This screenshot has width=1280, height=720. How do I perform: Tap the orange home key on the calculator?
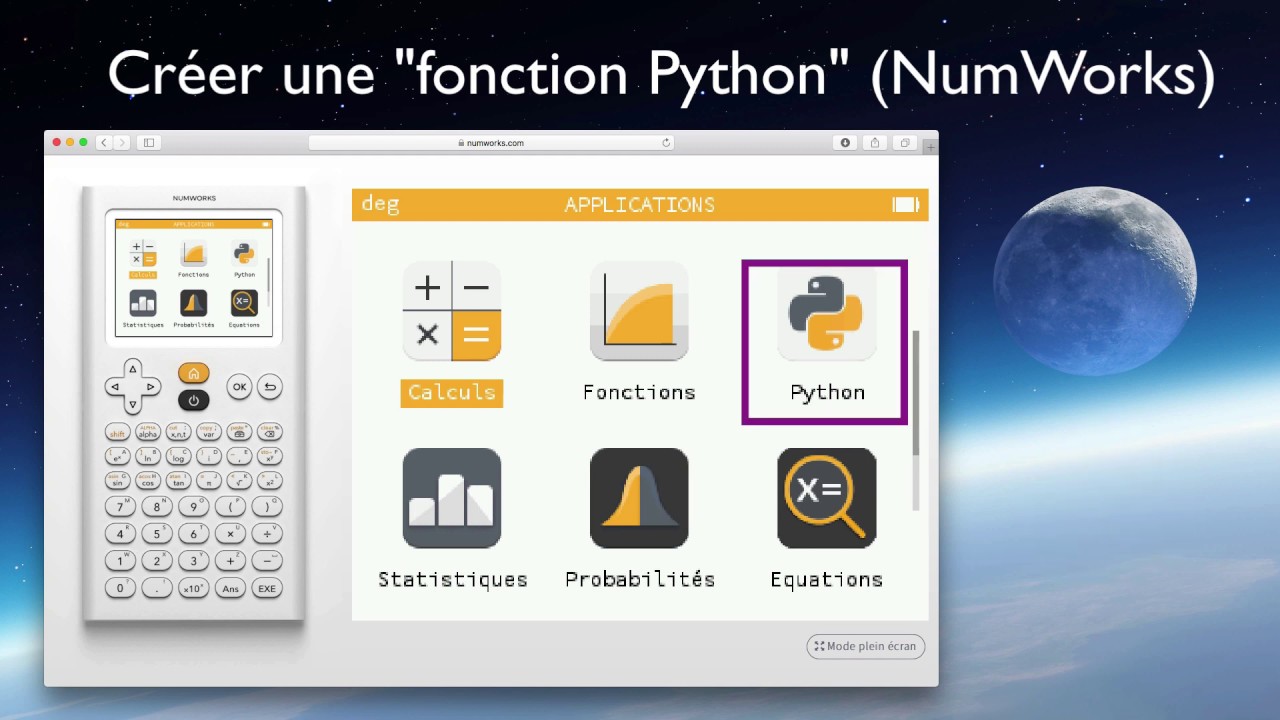point(194,374)
